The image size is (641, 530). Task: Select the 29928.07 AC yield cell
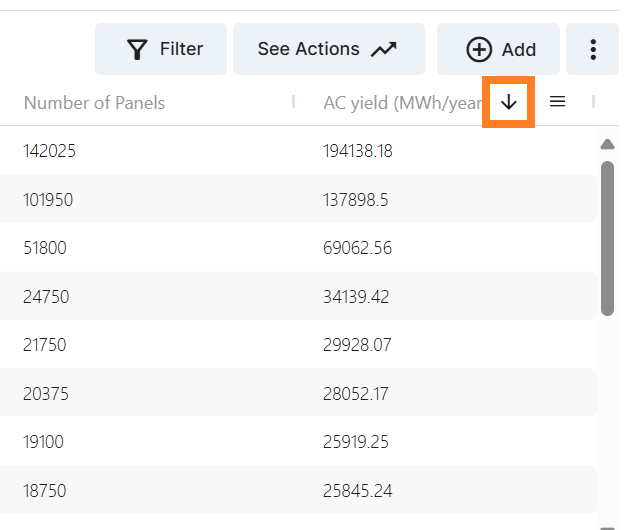pyautogui.click(x=357, y=345)
